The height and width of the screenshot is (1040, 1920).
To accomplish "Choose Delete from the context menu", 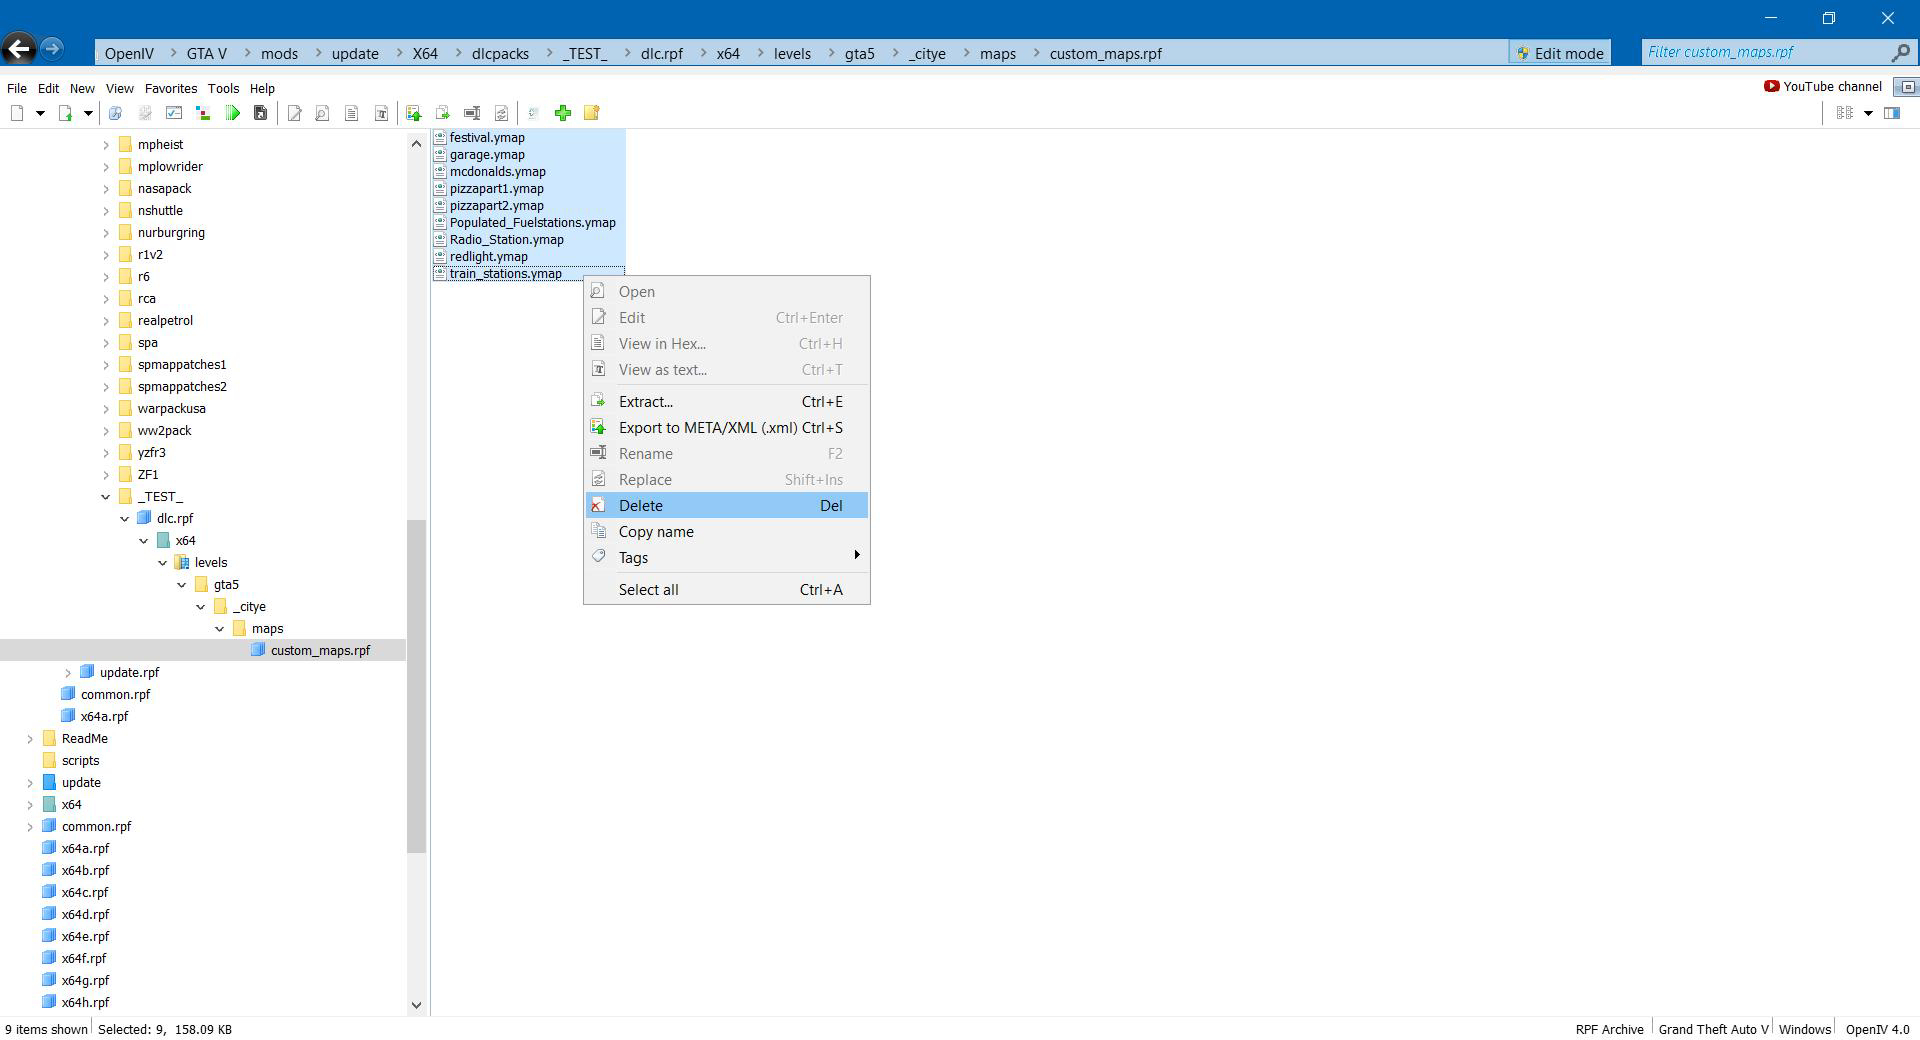I will click(x=641, y=506).
